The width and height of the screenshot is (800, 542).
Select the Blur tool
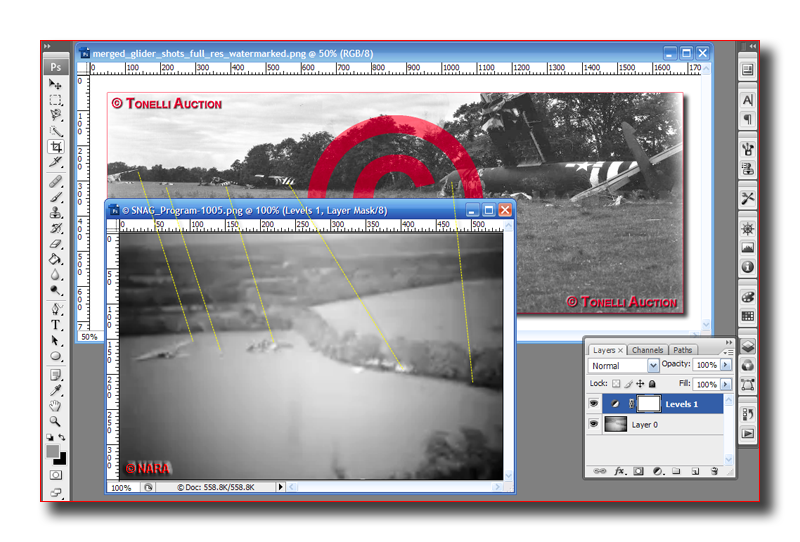[x=56, y=275]
